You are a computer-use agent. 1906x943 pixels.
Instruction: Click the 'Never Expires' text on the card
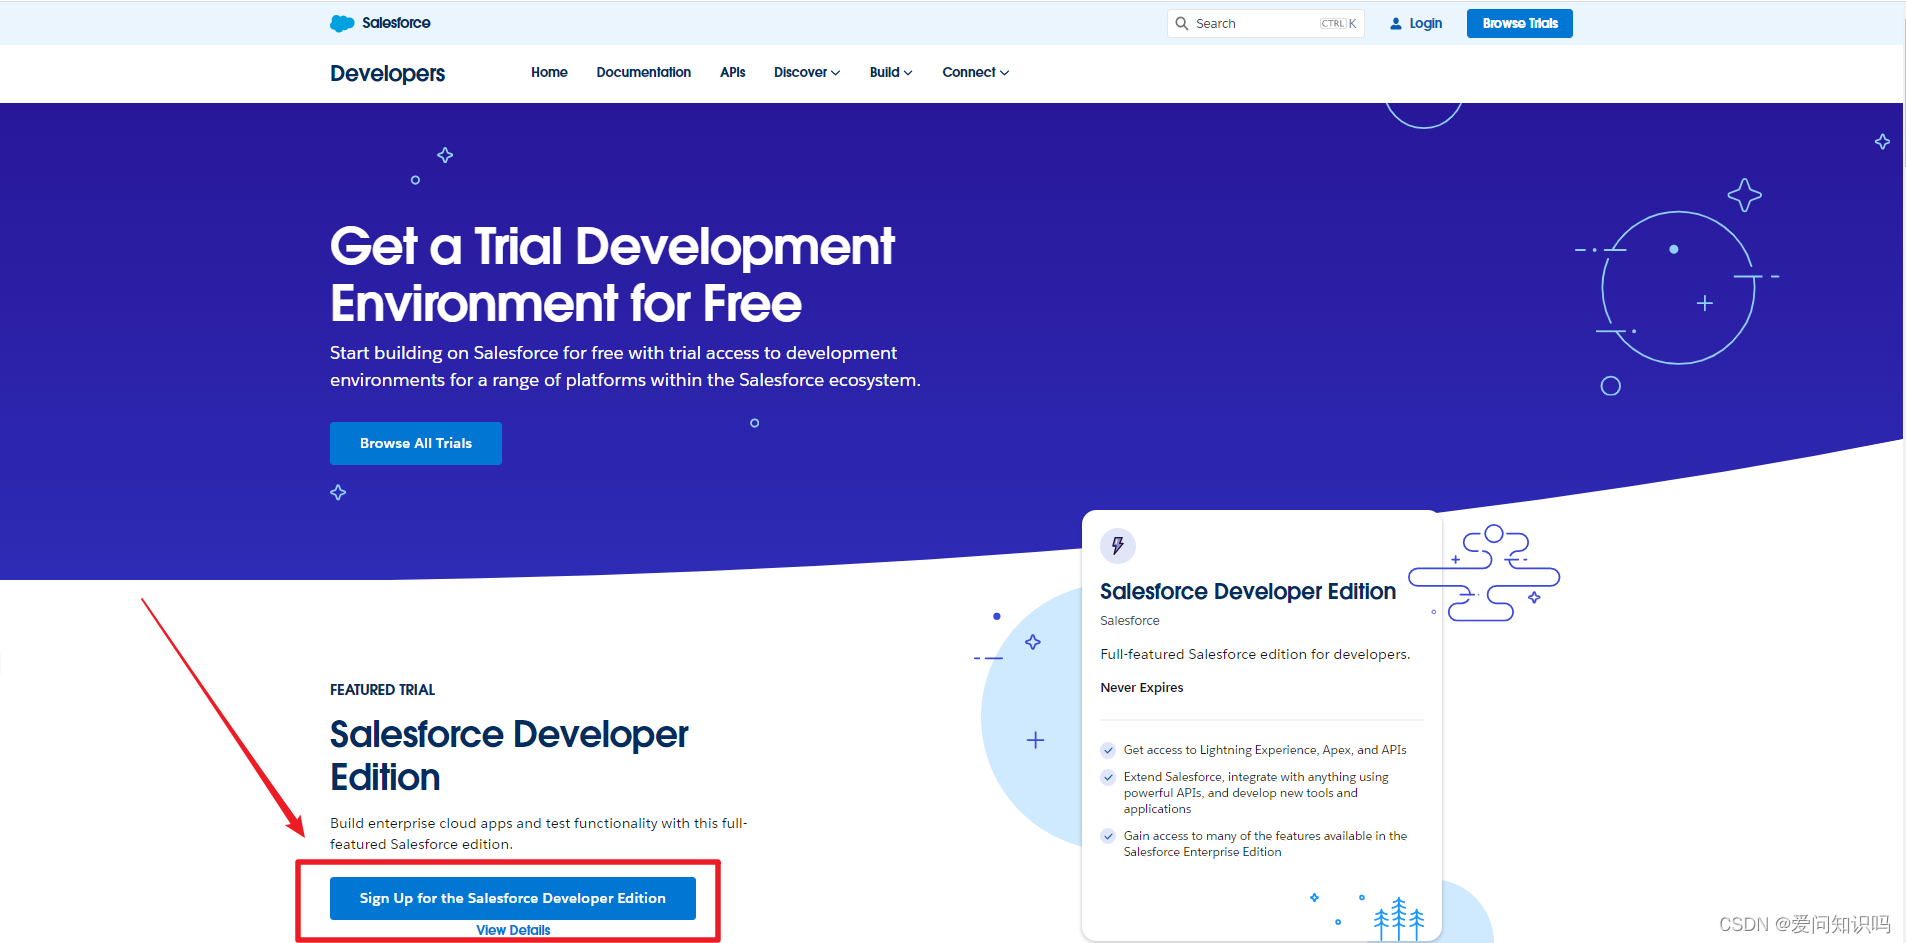[1142, 687]
